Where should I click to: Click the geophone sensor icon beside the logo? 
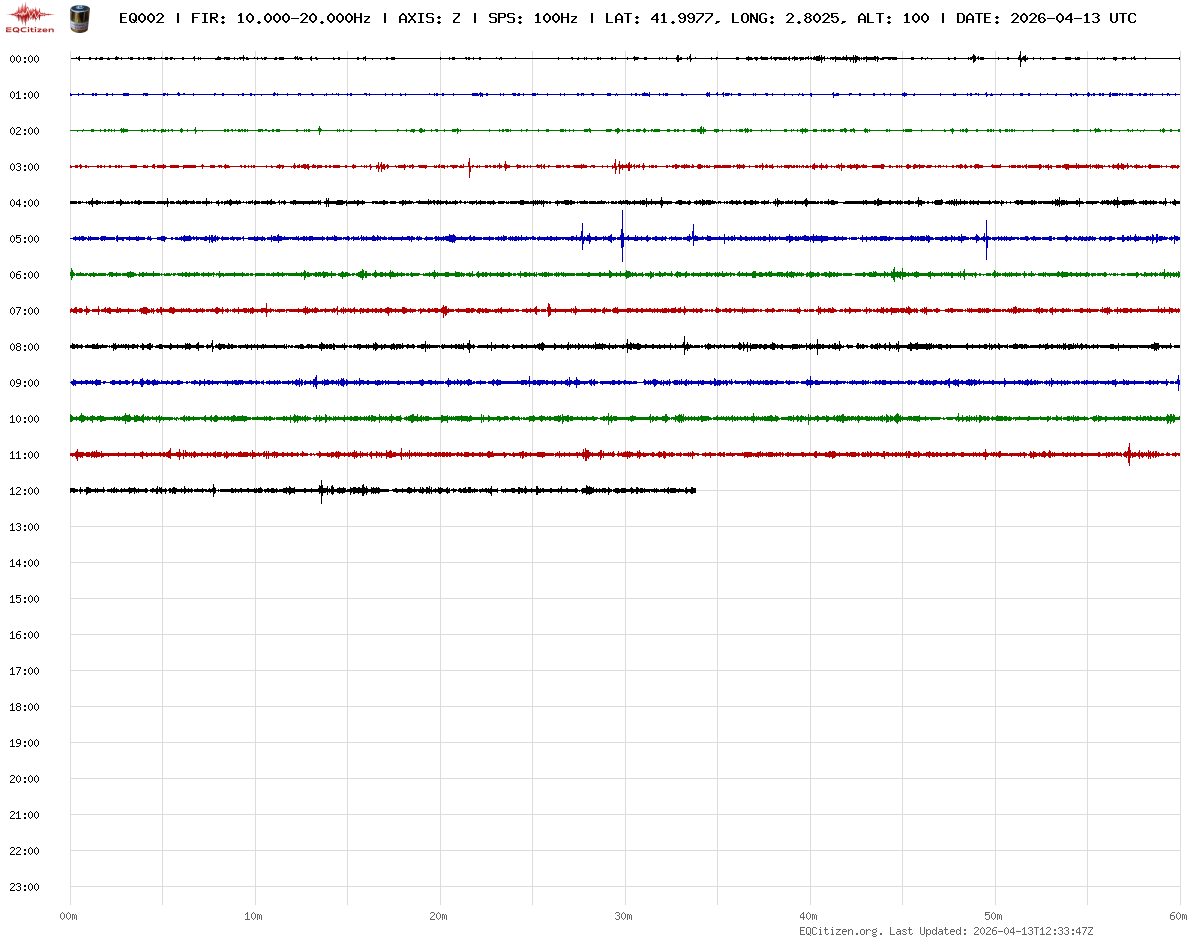78,17
